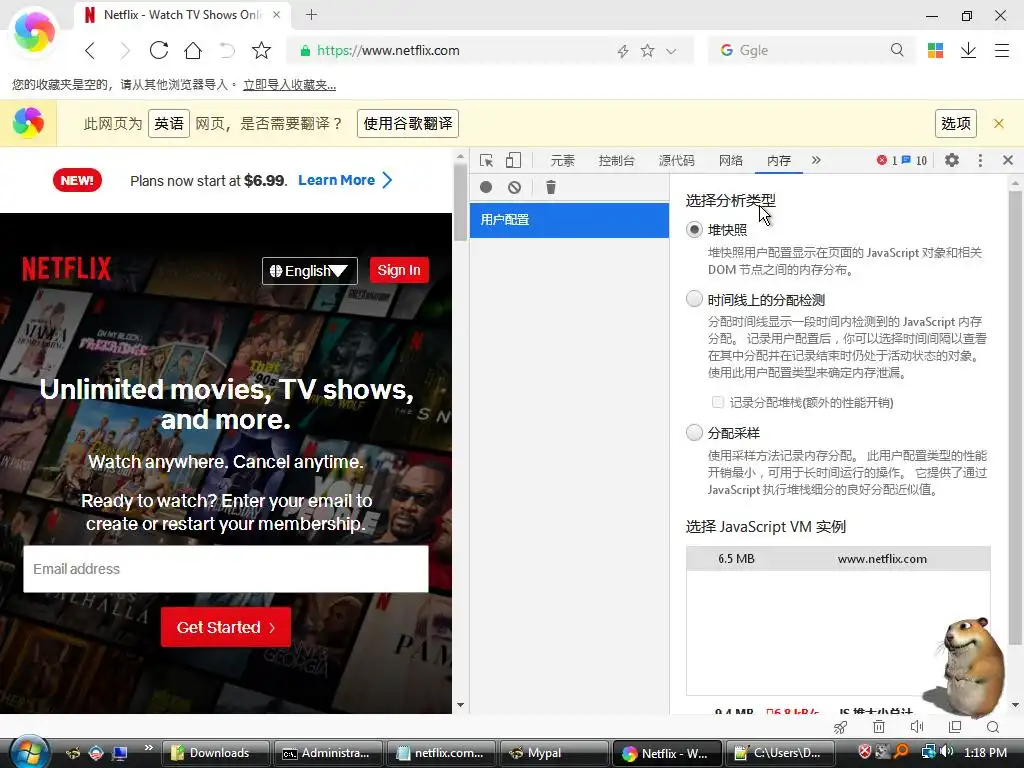Click the red error count indicator
The width and height of the screenshot is (1024, 768).
click(886, 160)
